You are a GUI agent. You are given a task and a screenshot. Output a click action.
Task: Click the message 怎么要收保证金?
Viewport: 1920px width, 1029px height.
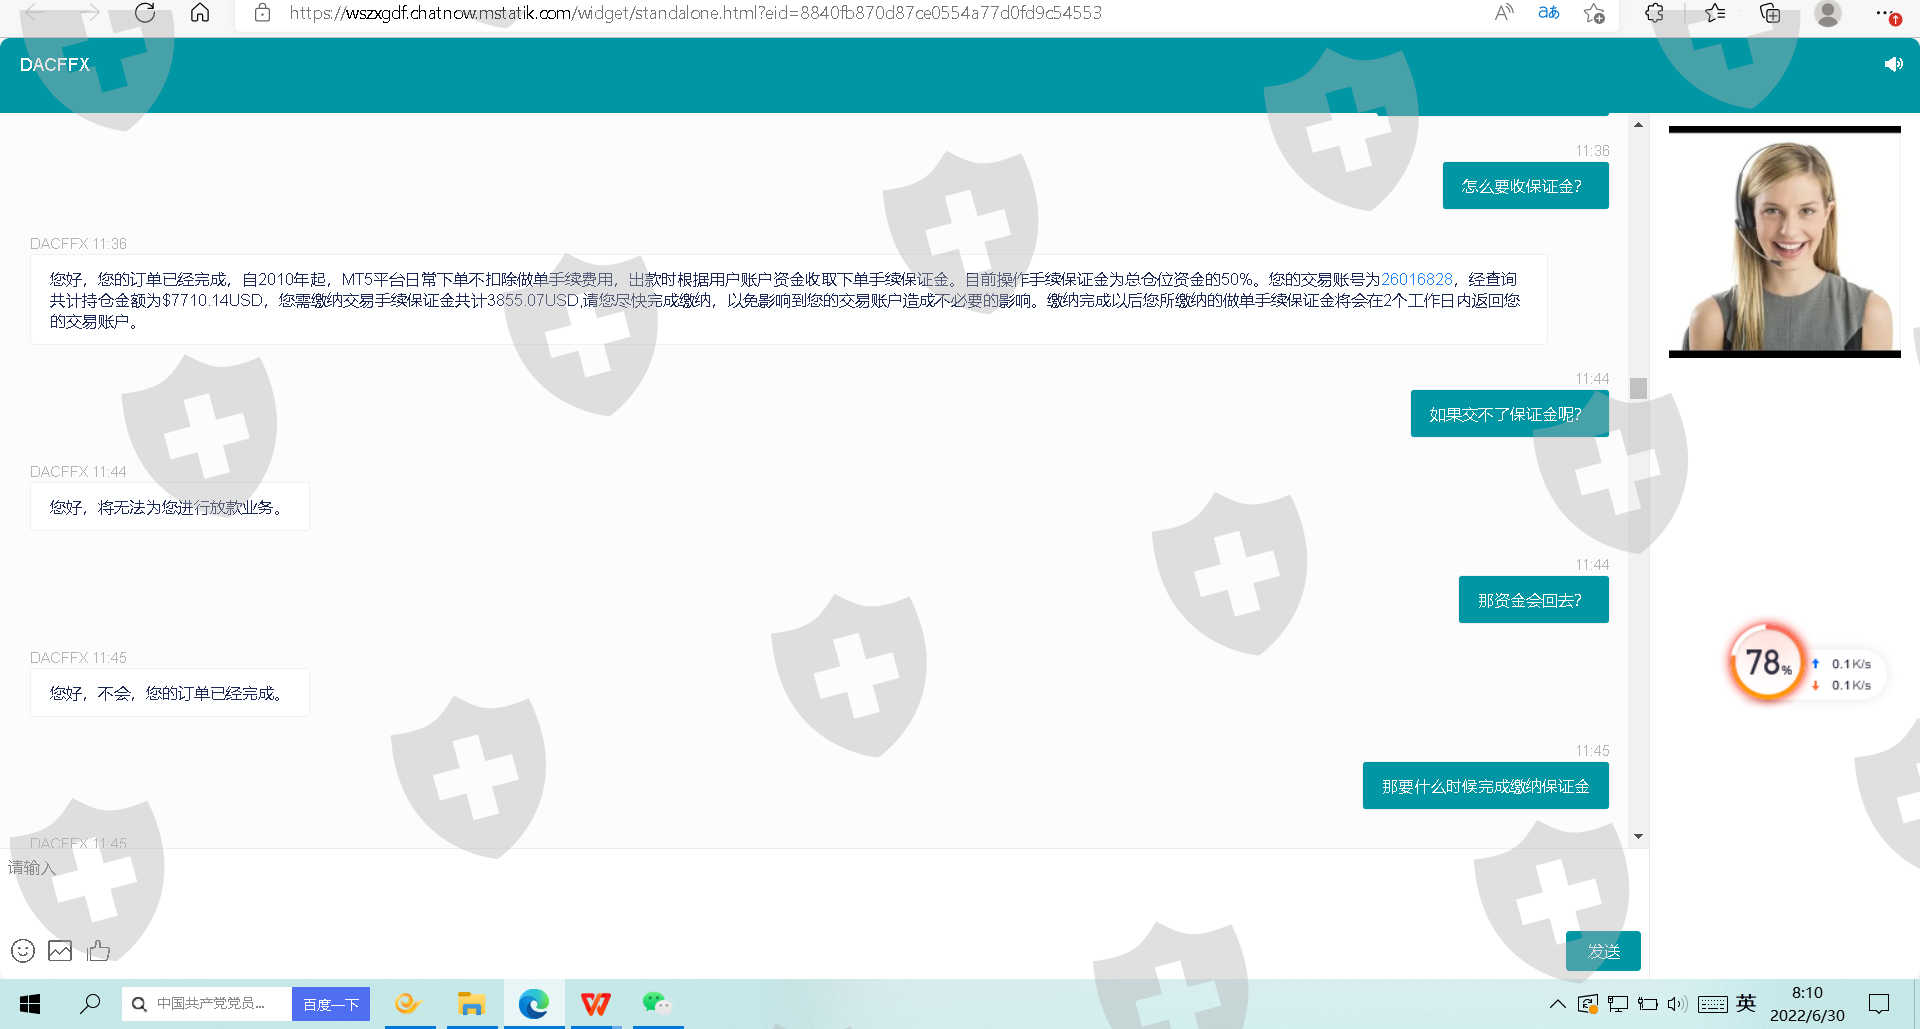[1525, 186]
